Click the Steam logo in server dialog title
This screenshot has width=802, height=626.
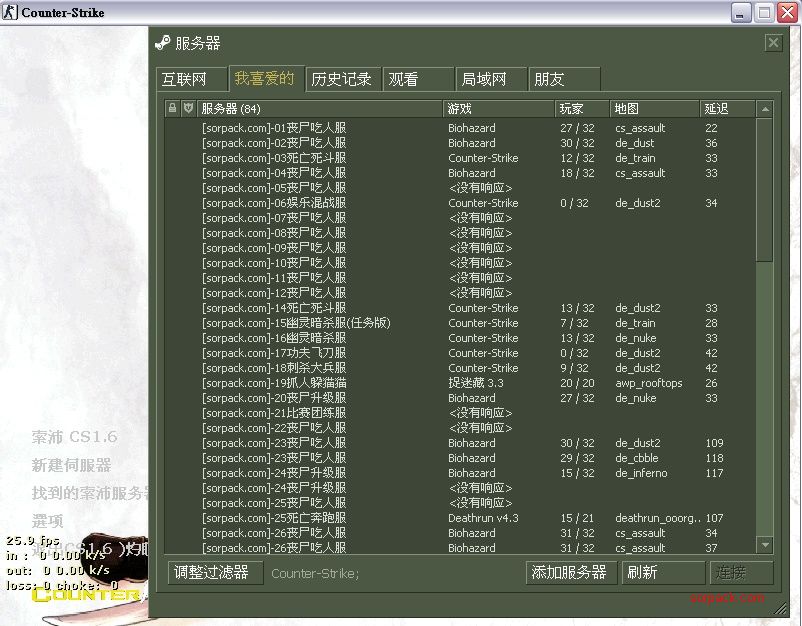coord(162,43)
